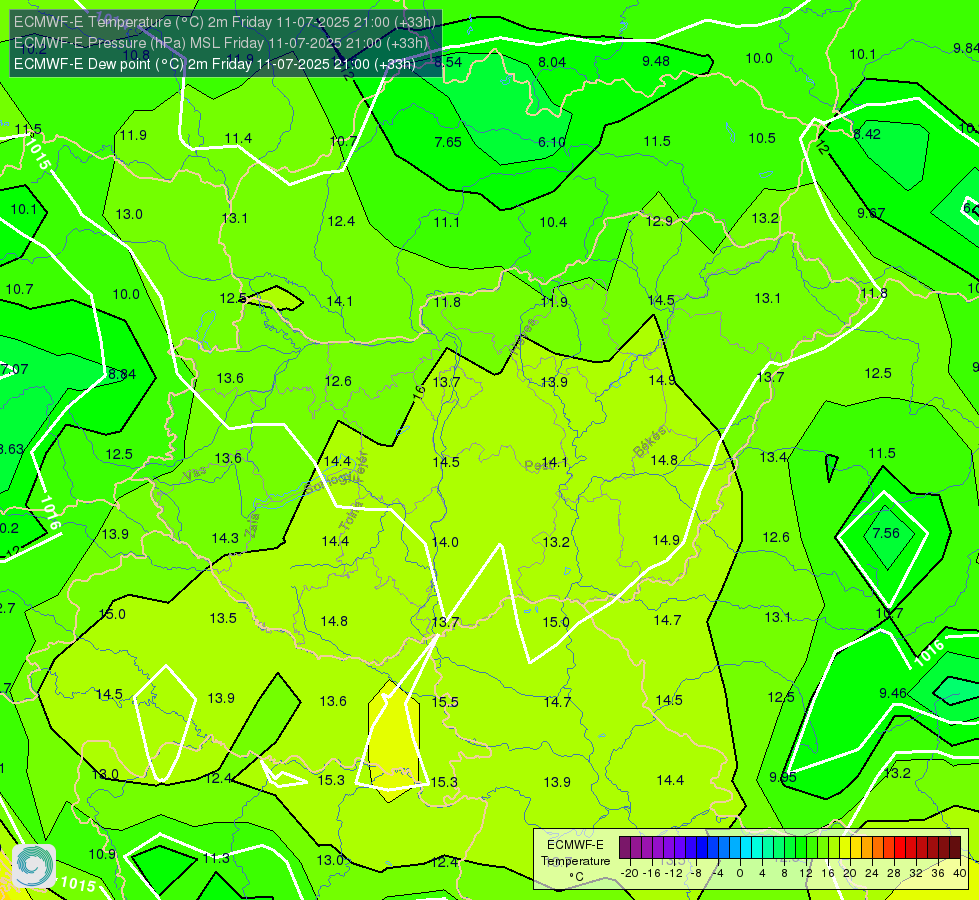Click the 8.54 value on the map
Viewport: 979px width, 900px height.
coord(448,62)
